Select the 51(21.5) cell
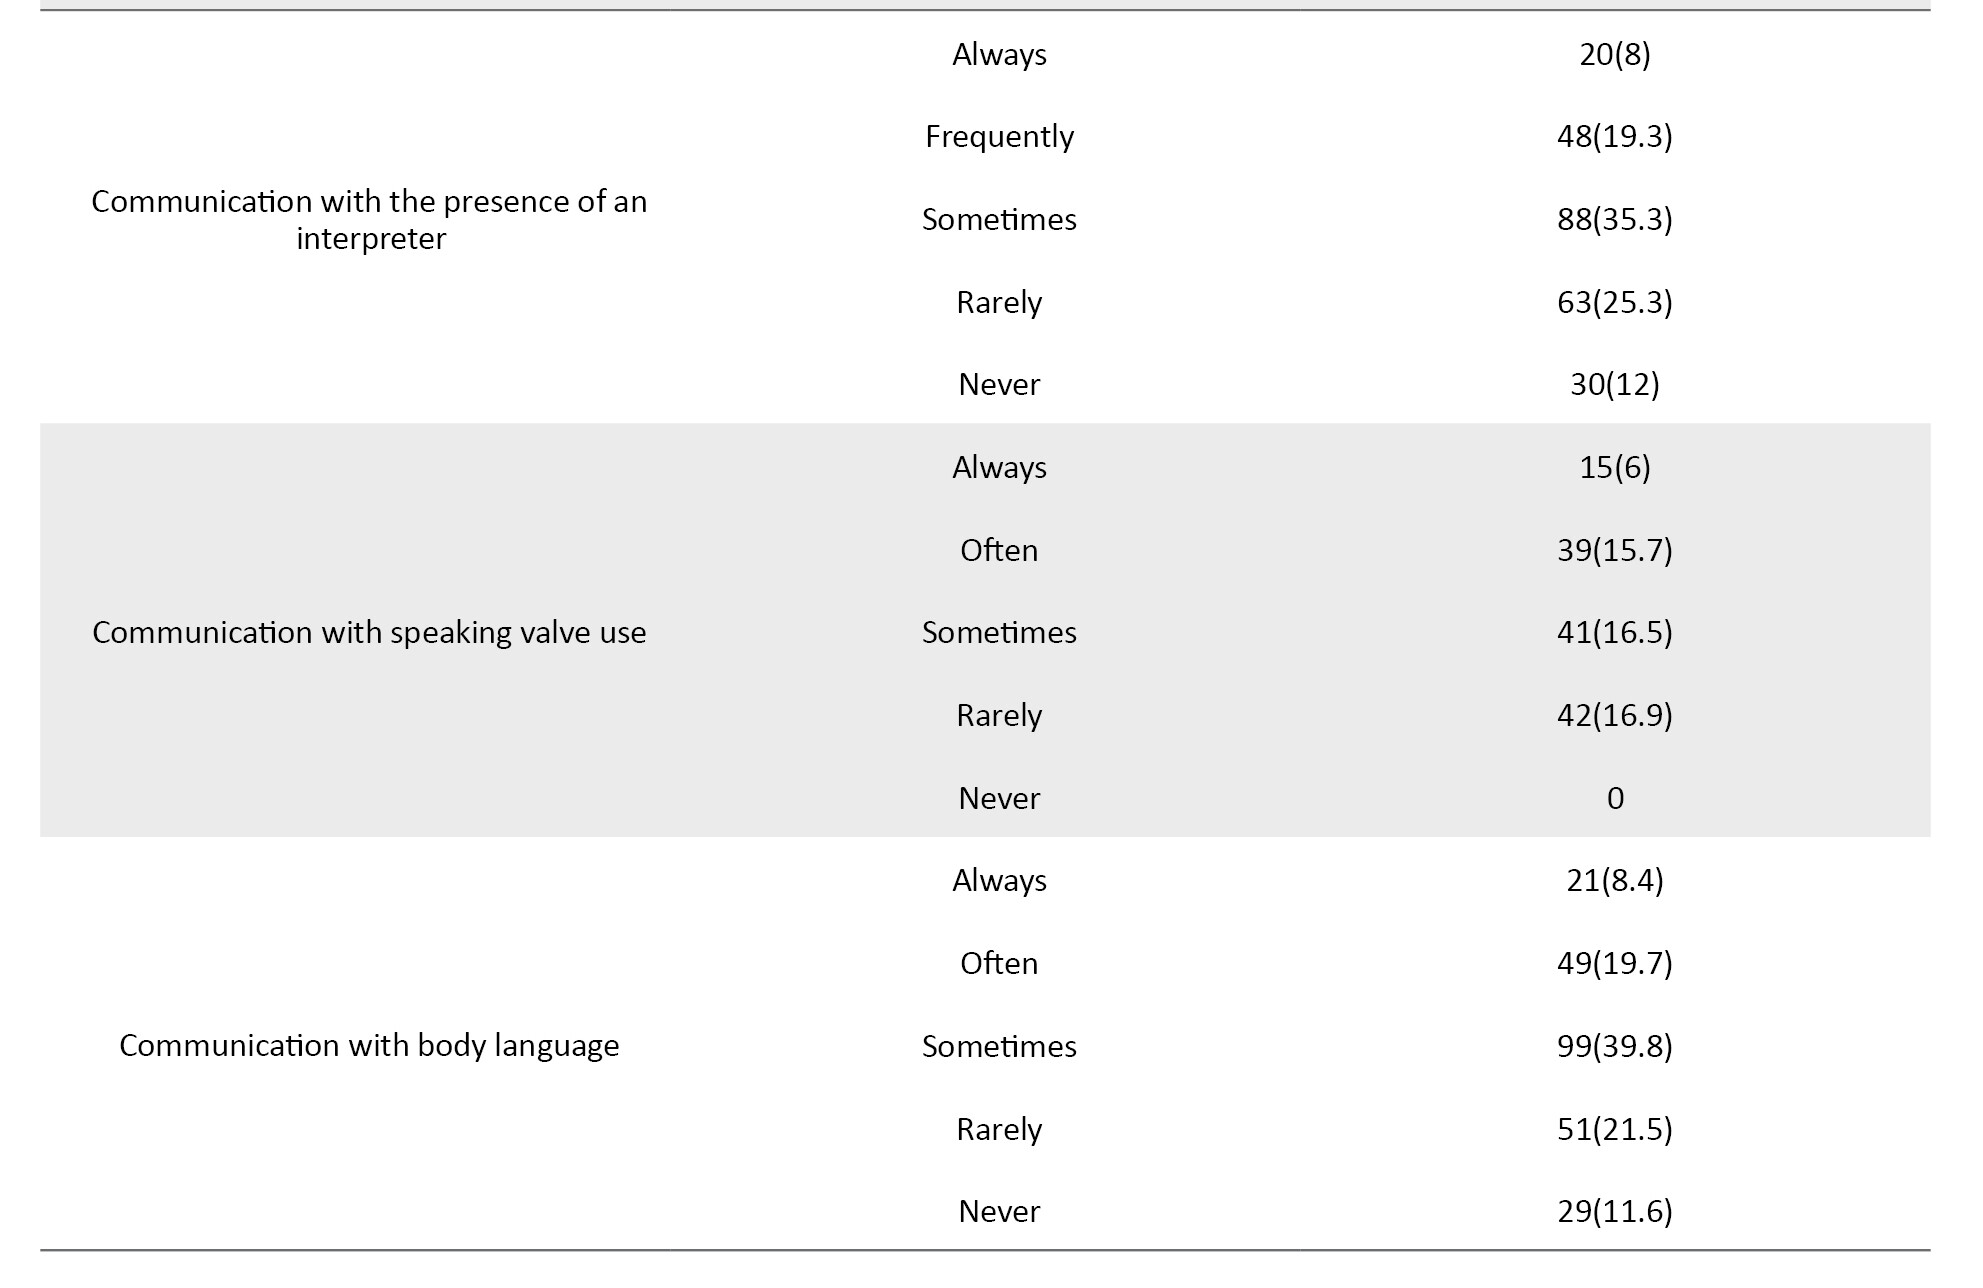The width and height of the screenshot is (1983, 1288). pos(1614,1129)
